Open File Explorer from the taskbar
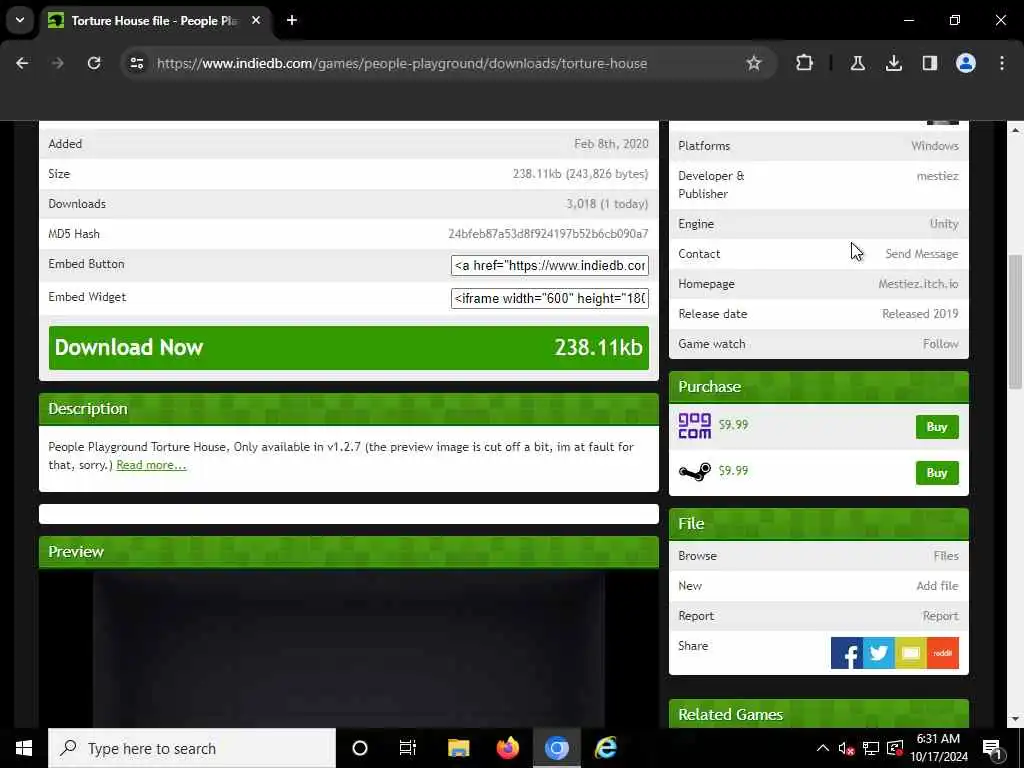1024x768 pixels. coord(458,748)
